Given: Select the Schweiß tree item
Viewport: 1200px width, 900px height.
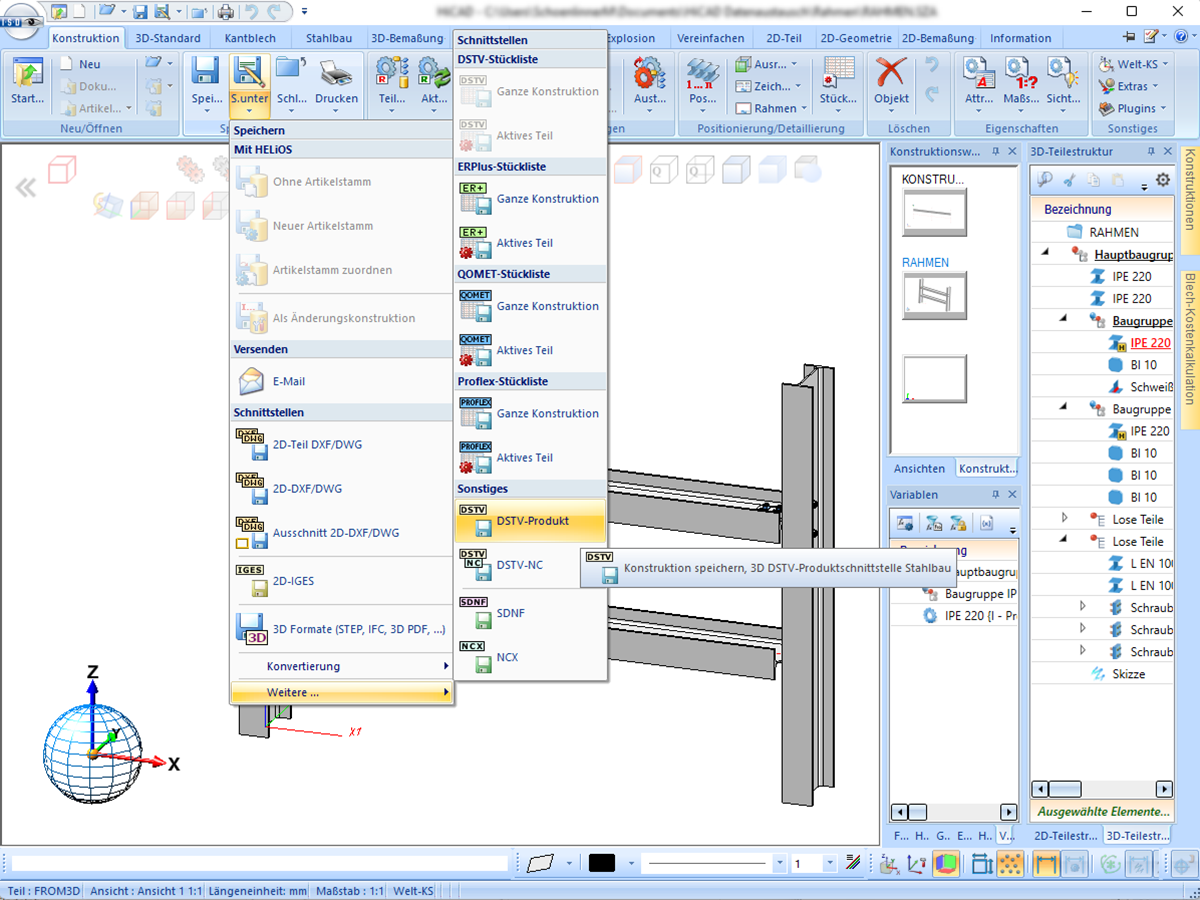Looking at the screenshot, I should click(1150, 387).
